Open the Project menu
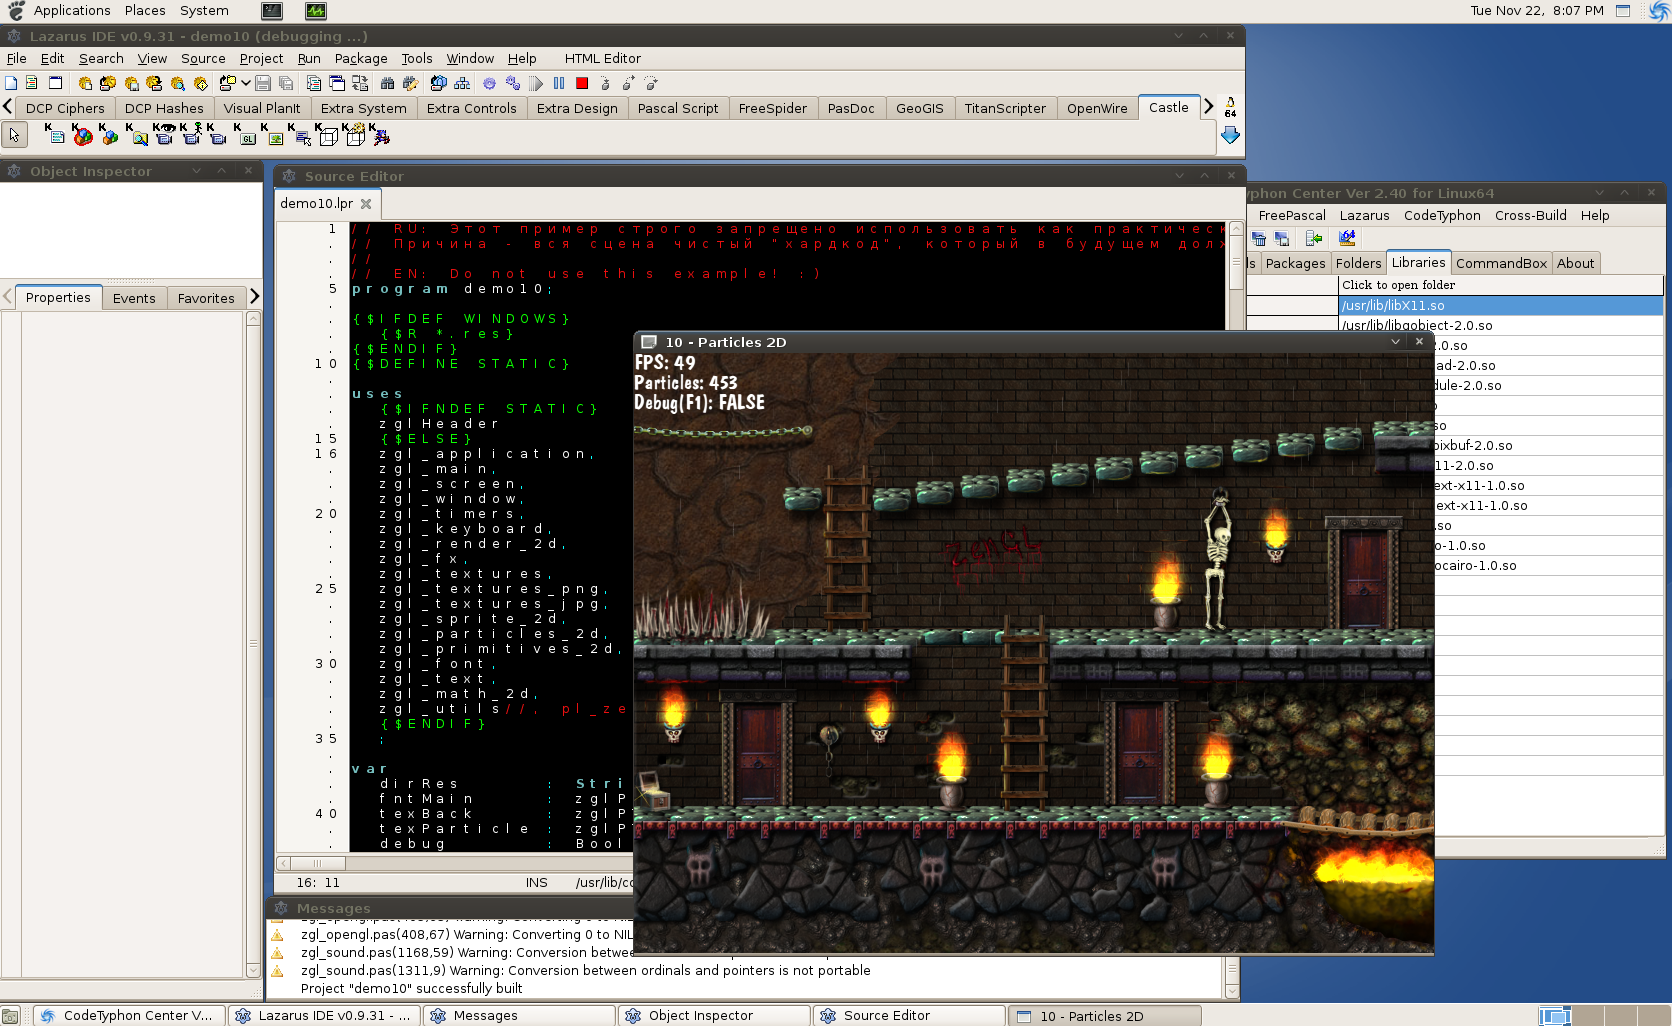Viewport: 1672px width, 1026px height. point(261,58)
